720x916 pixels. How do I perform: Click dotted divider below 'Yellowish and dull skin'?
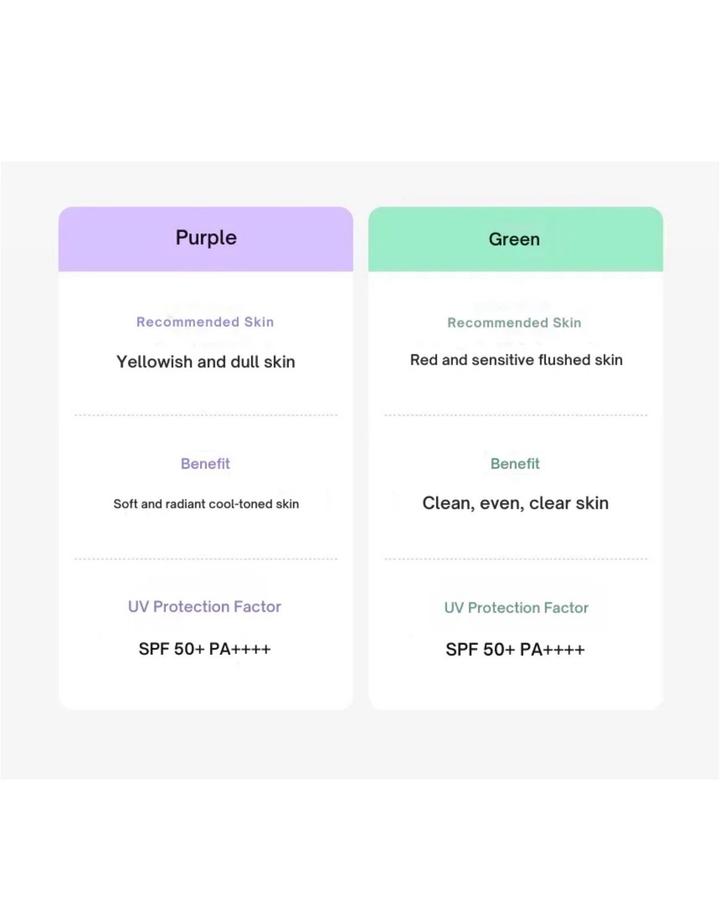point(206,415)
